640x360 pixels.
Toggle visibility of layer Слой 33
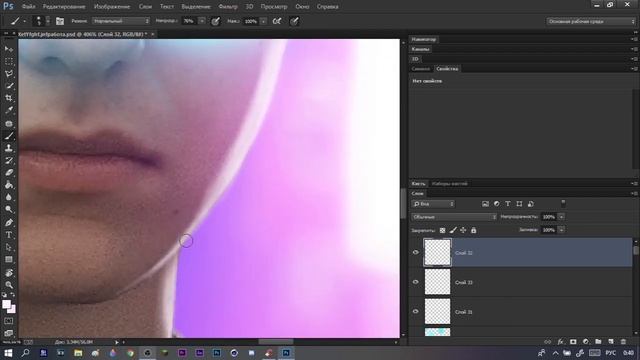[416, 282]
